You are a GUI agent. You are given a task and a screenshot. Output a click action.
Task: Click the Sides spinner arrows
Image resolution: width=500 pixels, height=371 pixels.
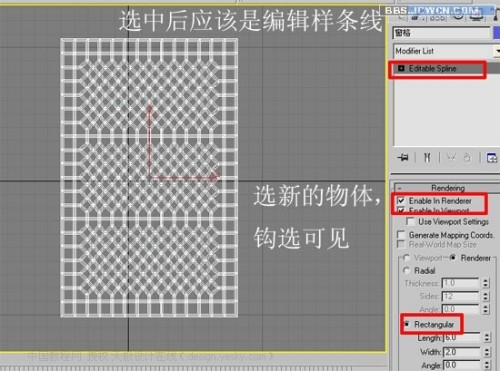click(486, 296)
